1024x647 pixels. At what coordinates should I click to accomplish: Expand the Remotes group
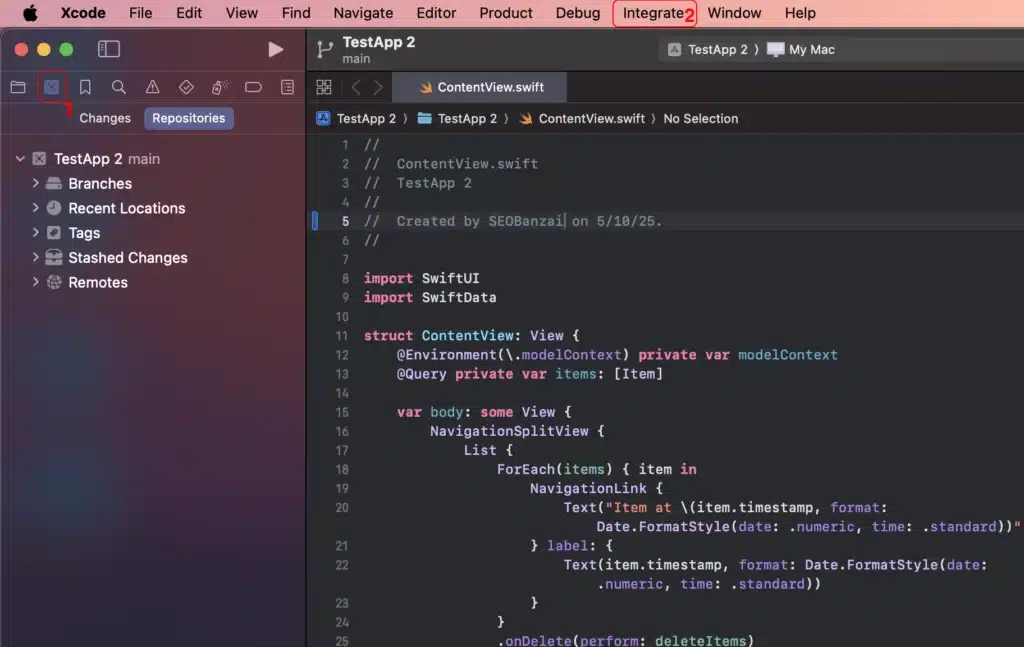click(x=35, y=282)
